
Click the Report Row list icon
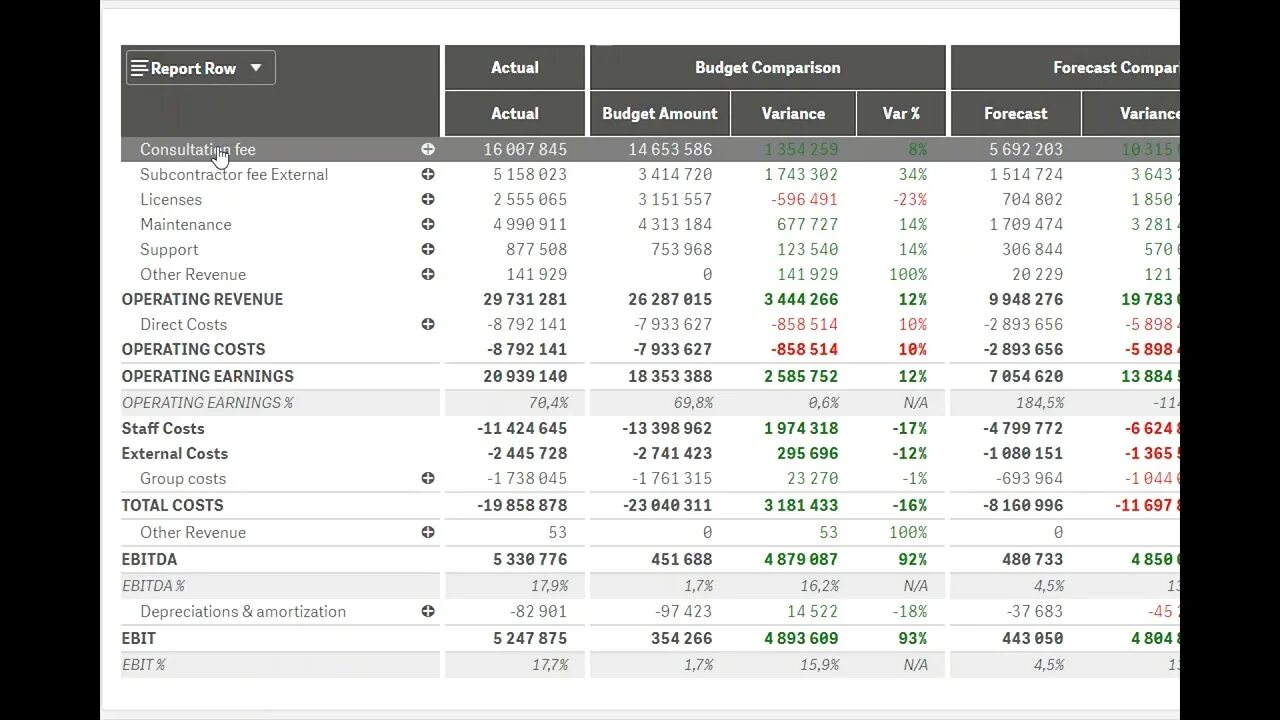[139, 68]
